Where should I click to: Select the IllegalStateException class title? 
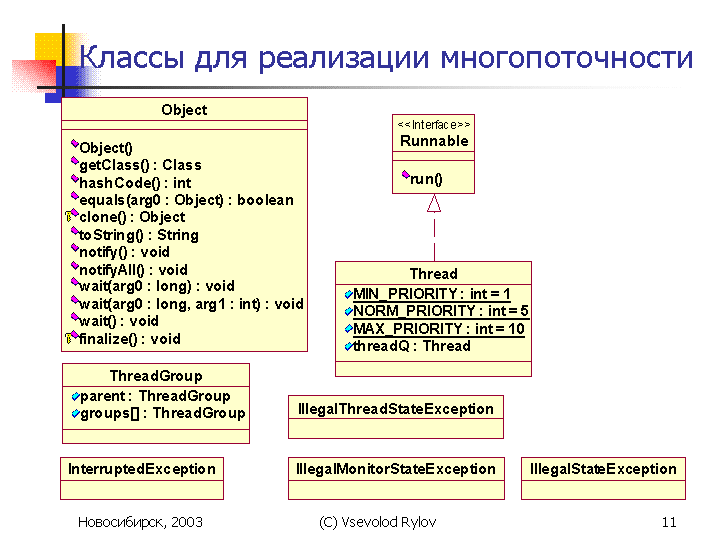pyautogui.click(x=603, y=469)
